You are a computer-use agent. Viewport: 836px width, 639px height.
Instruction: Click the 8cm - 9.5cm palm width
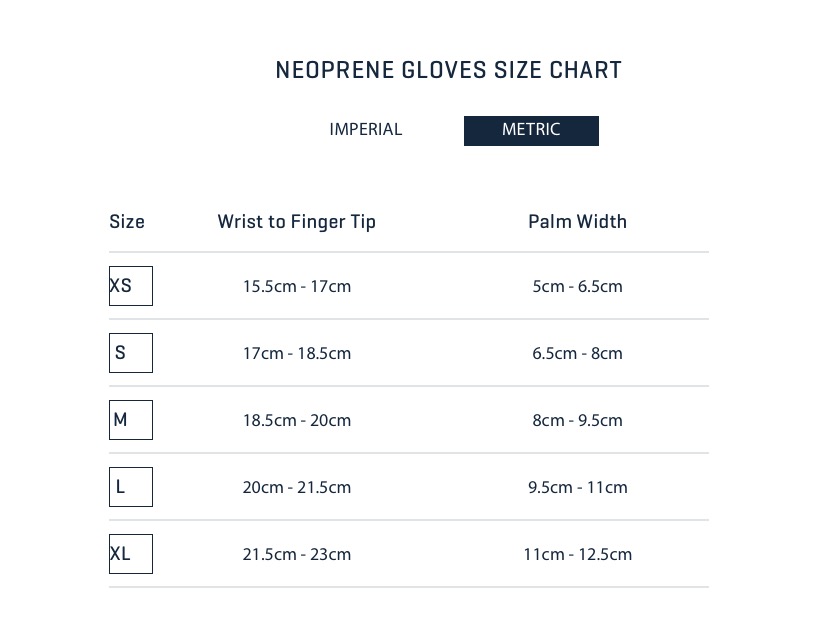tap(577, 420)
